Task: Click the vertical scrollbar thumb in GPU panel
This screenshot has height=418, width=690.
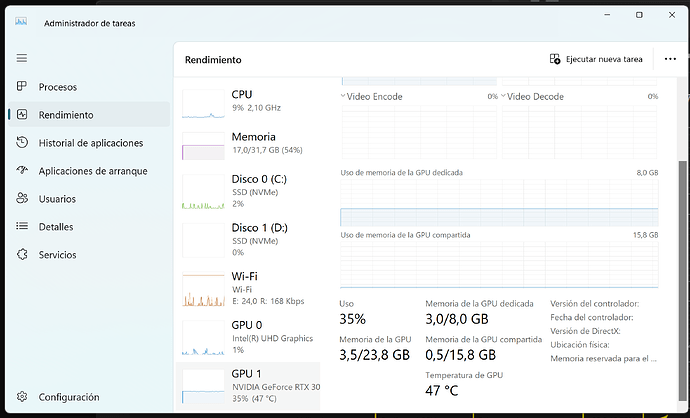Action: (683, 281)
